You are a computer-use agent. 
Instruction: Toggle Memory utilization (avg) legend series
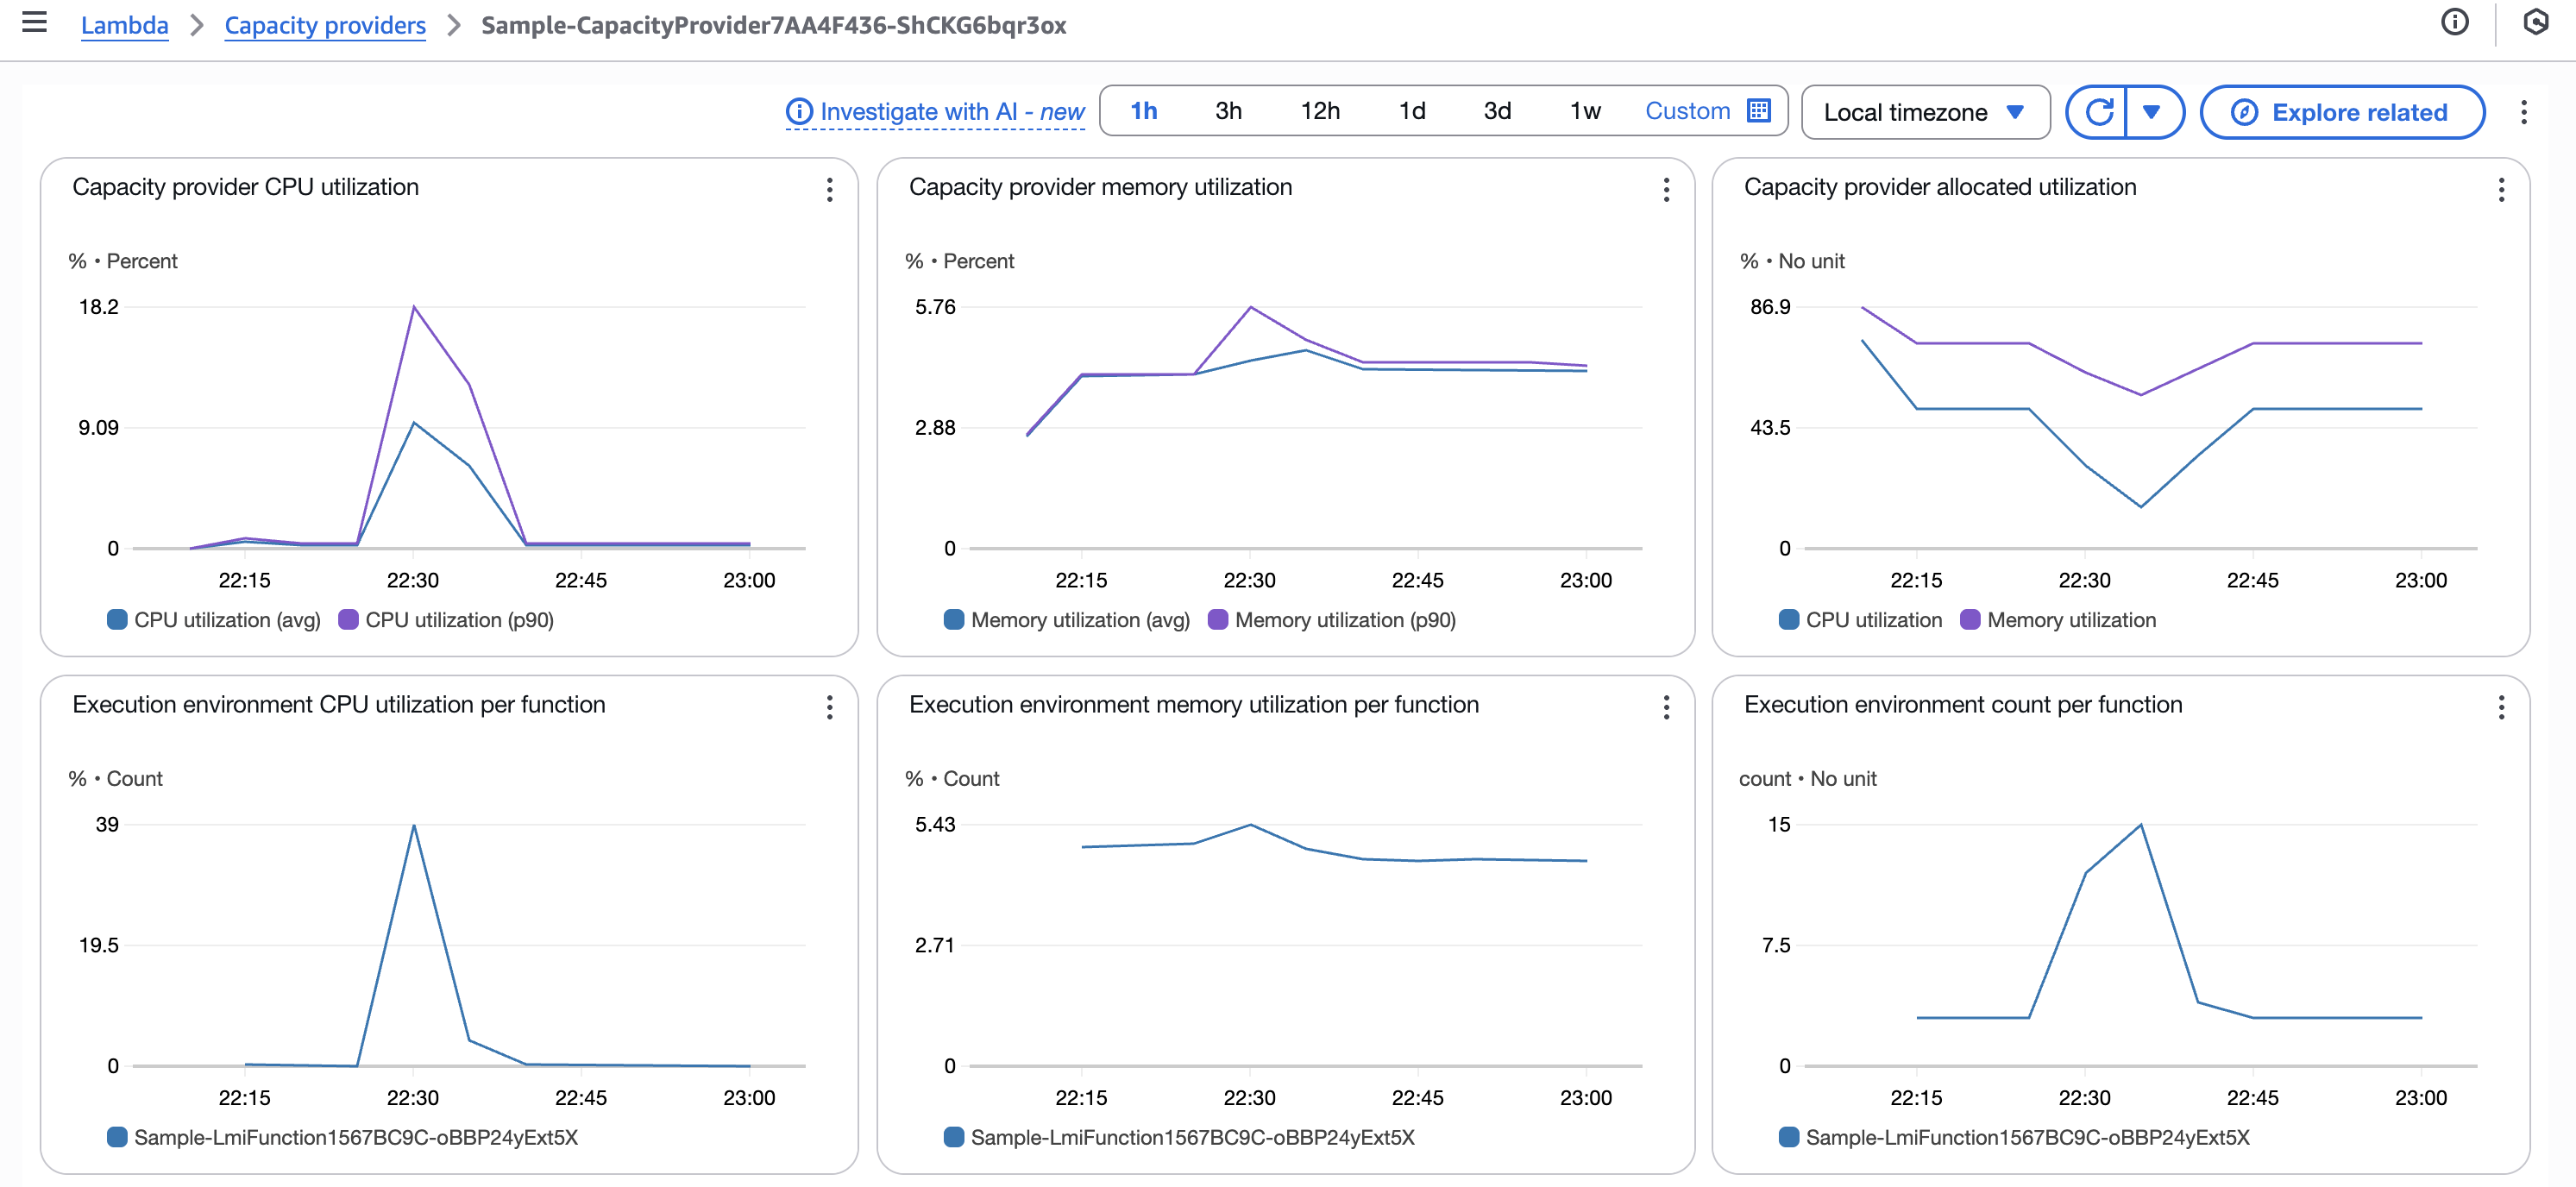[1067, 620]
